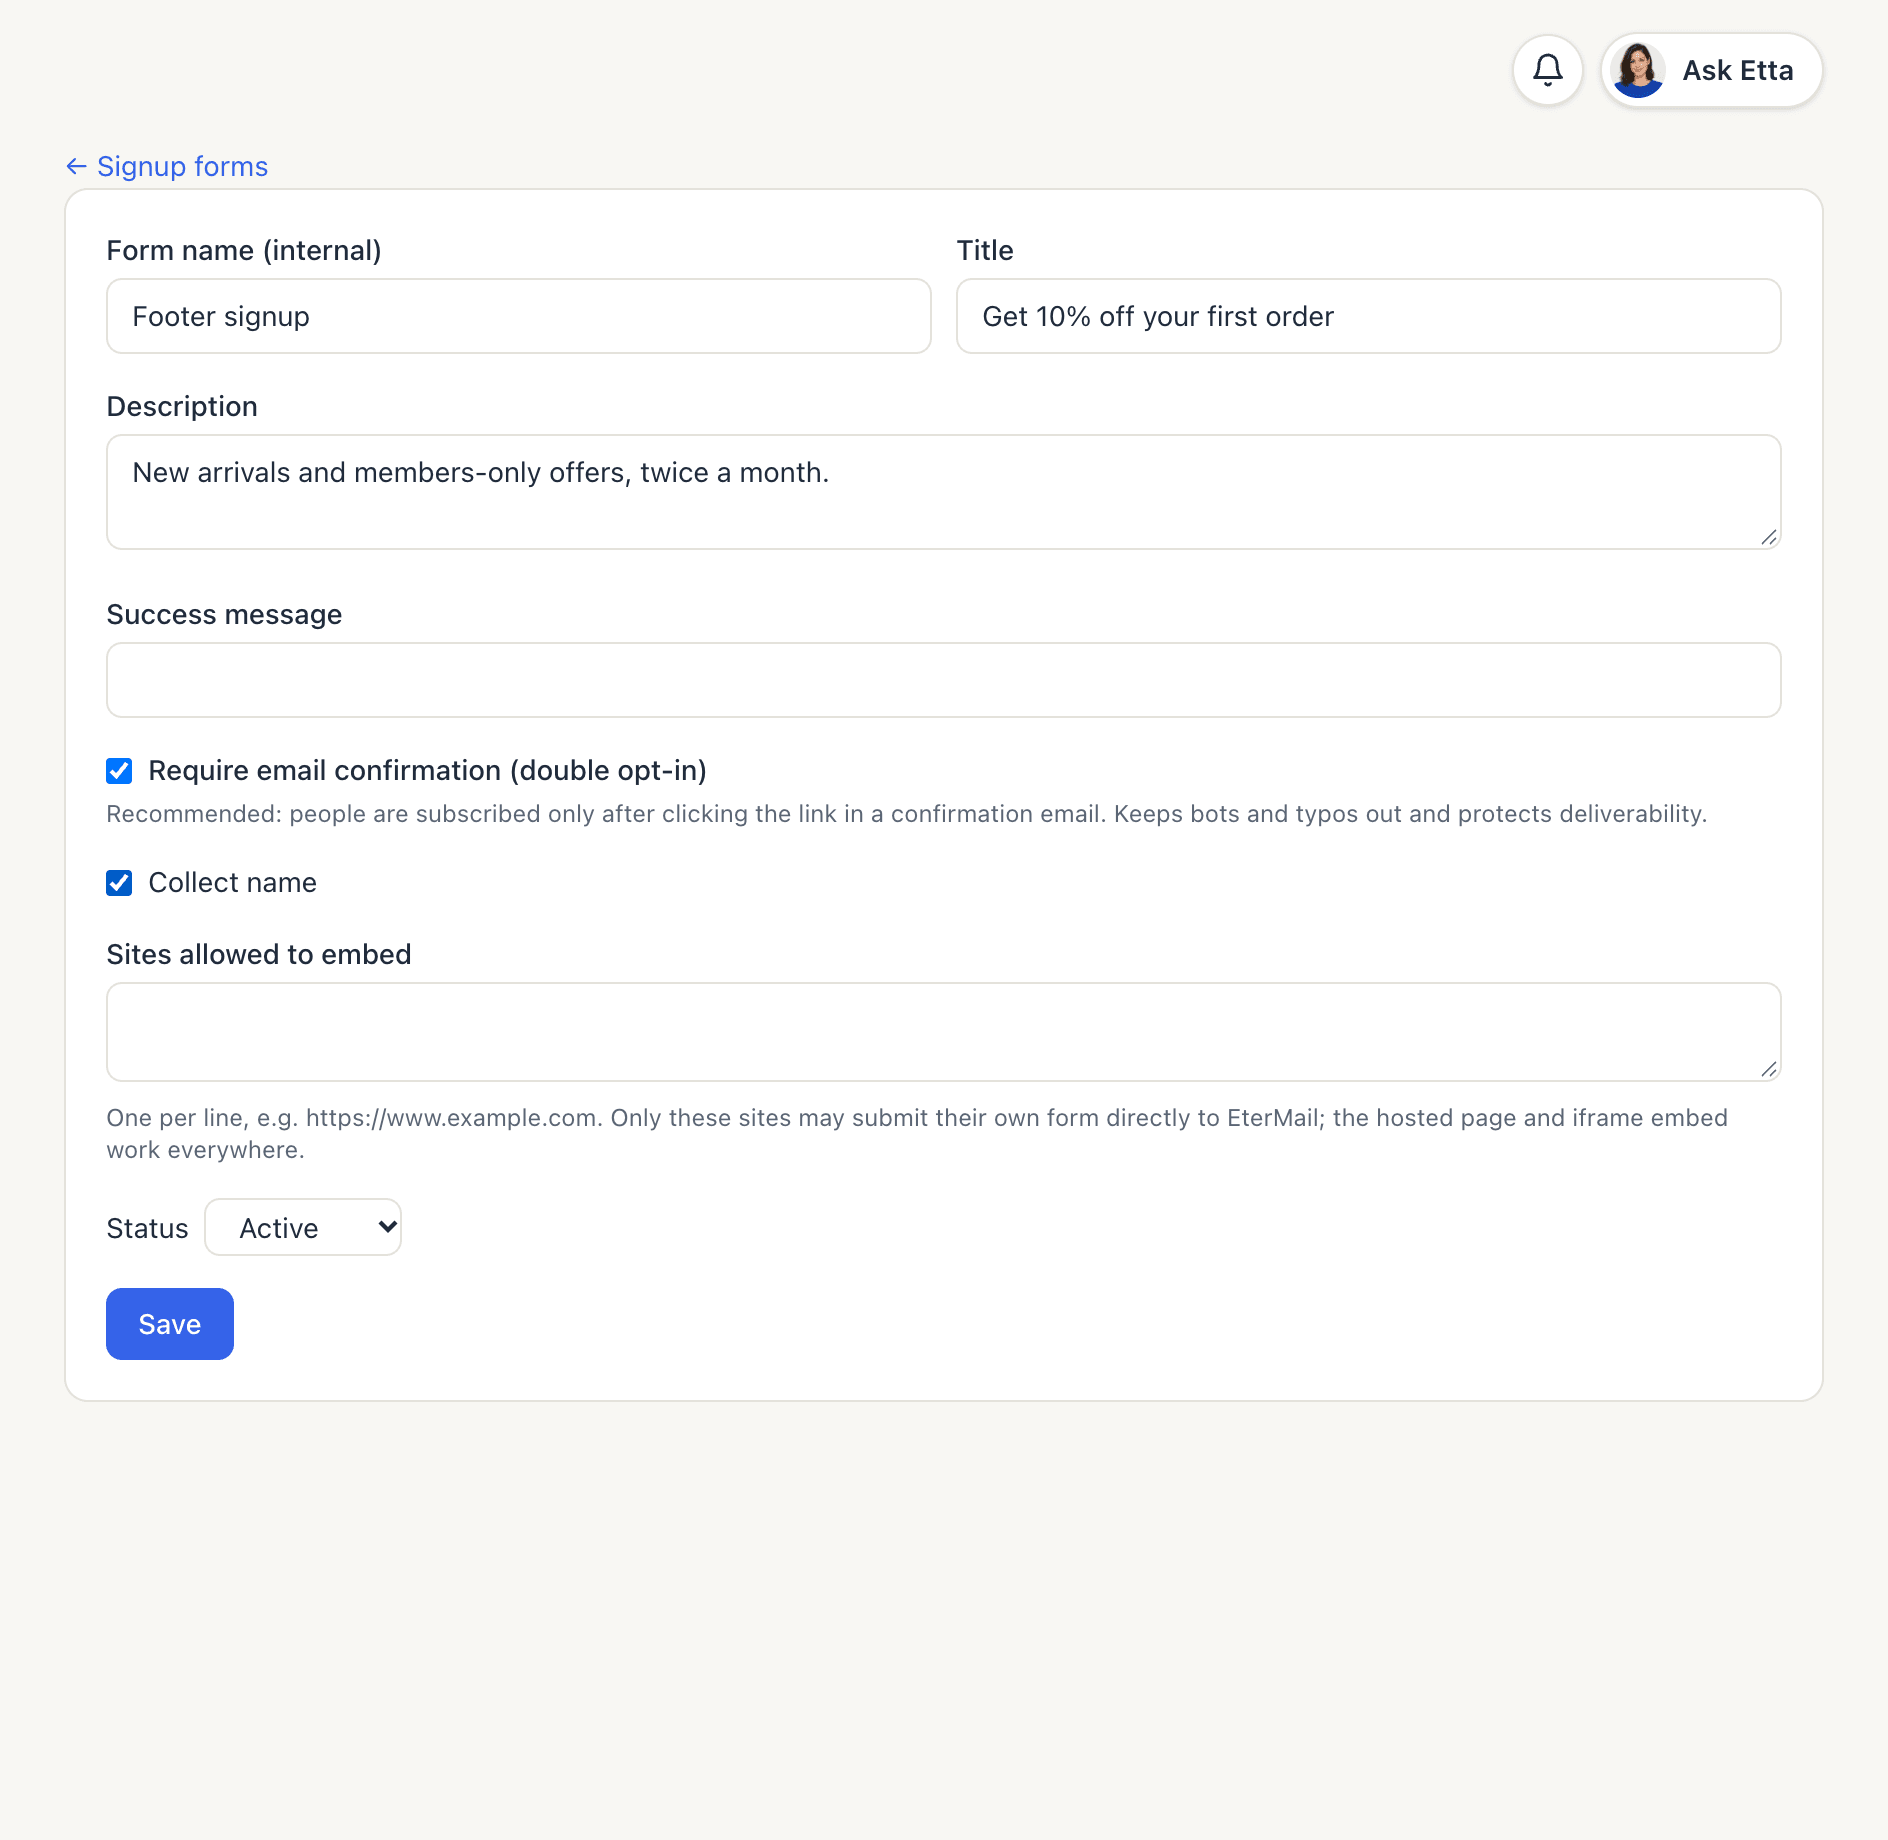Click the Etta avatar picture

tap(1638, 70)
